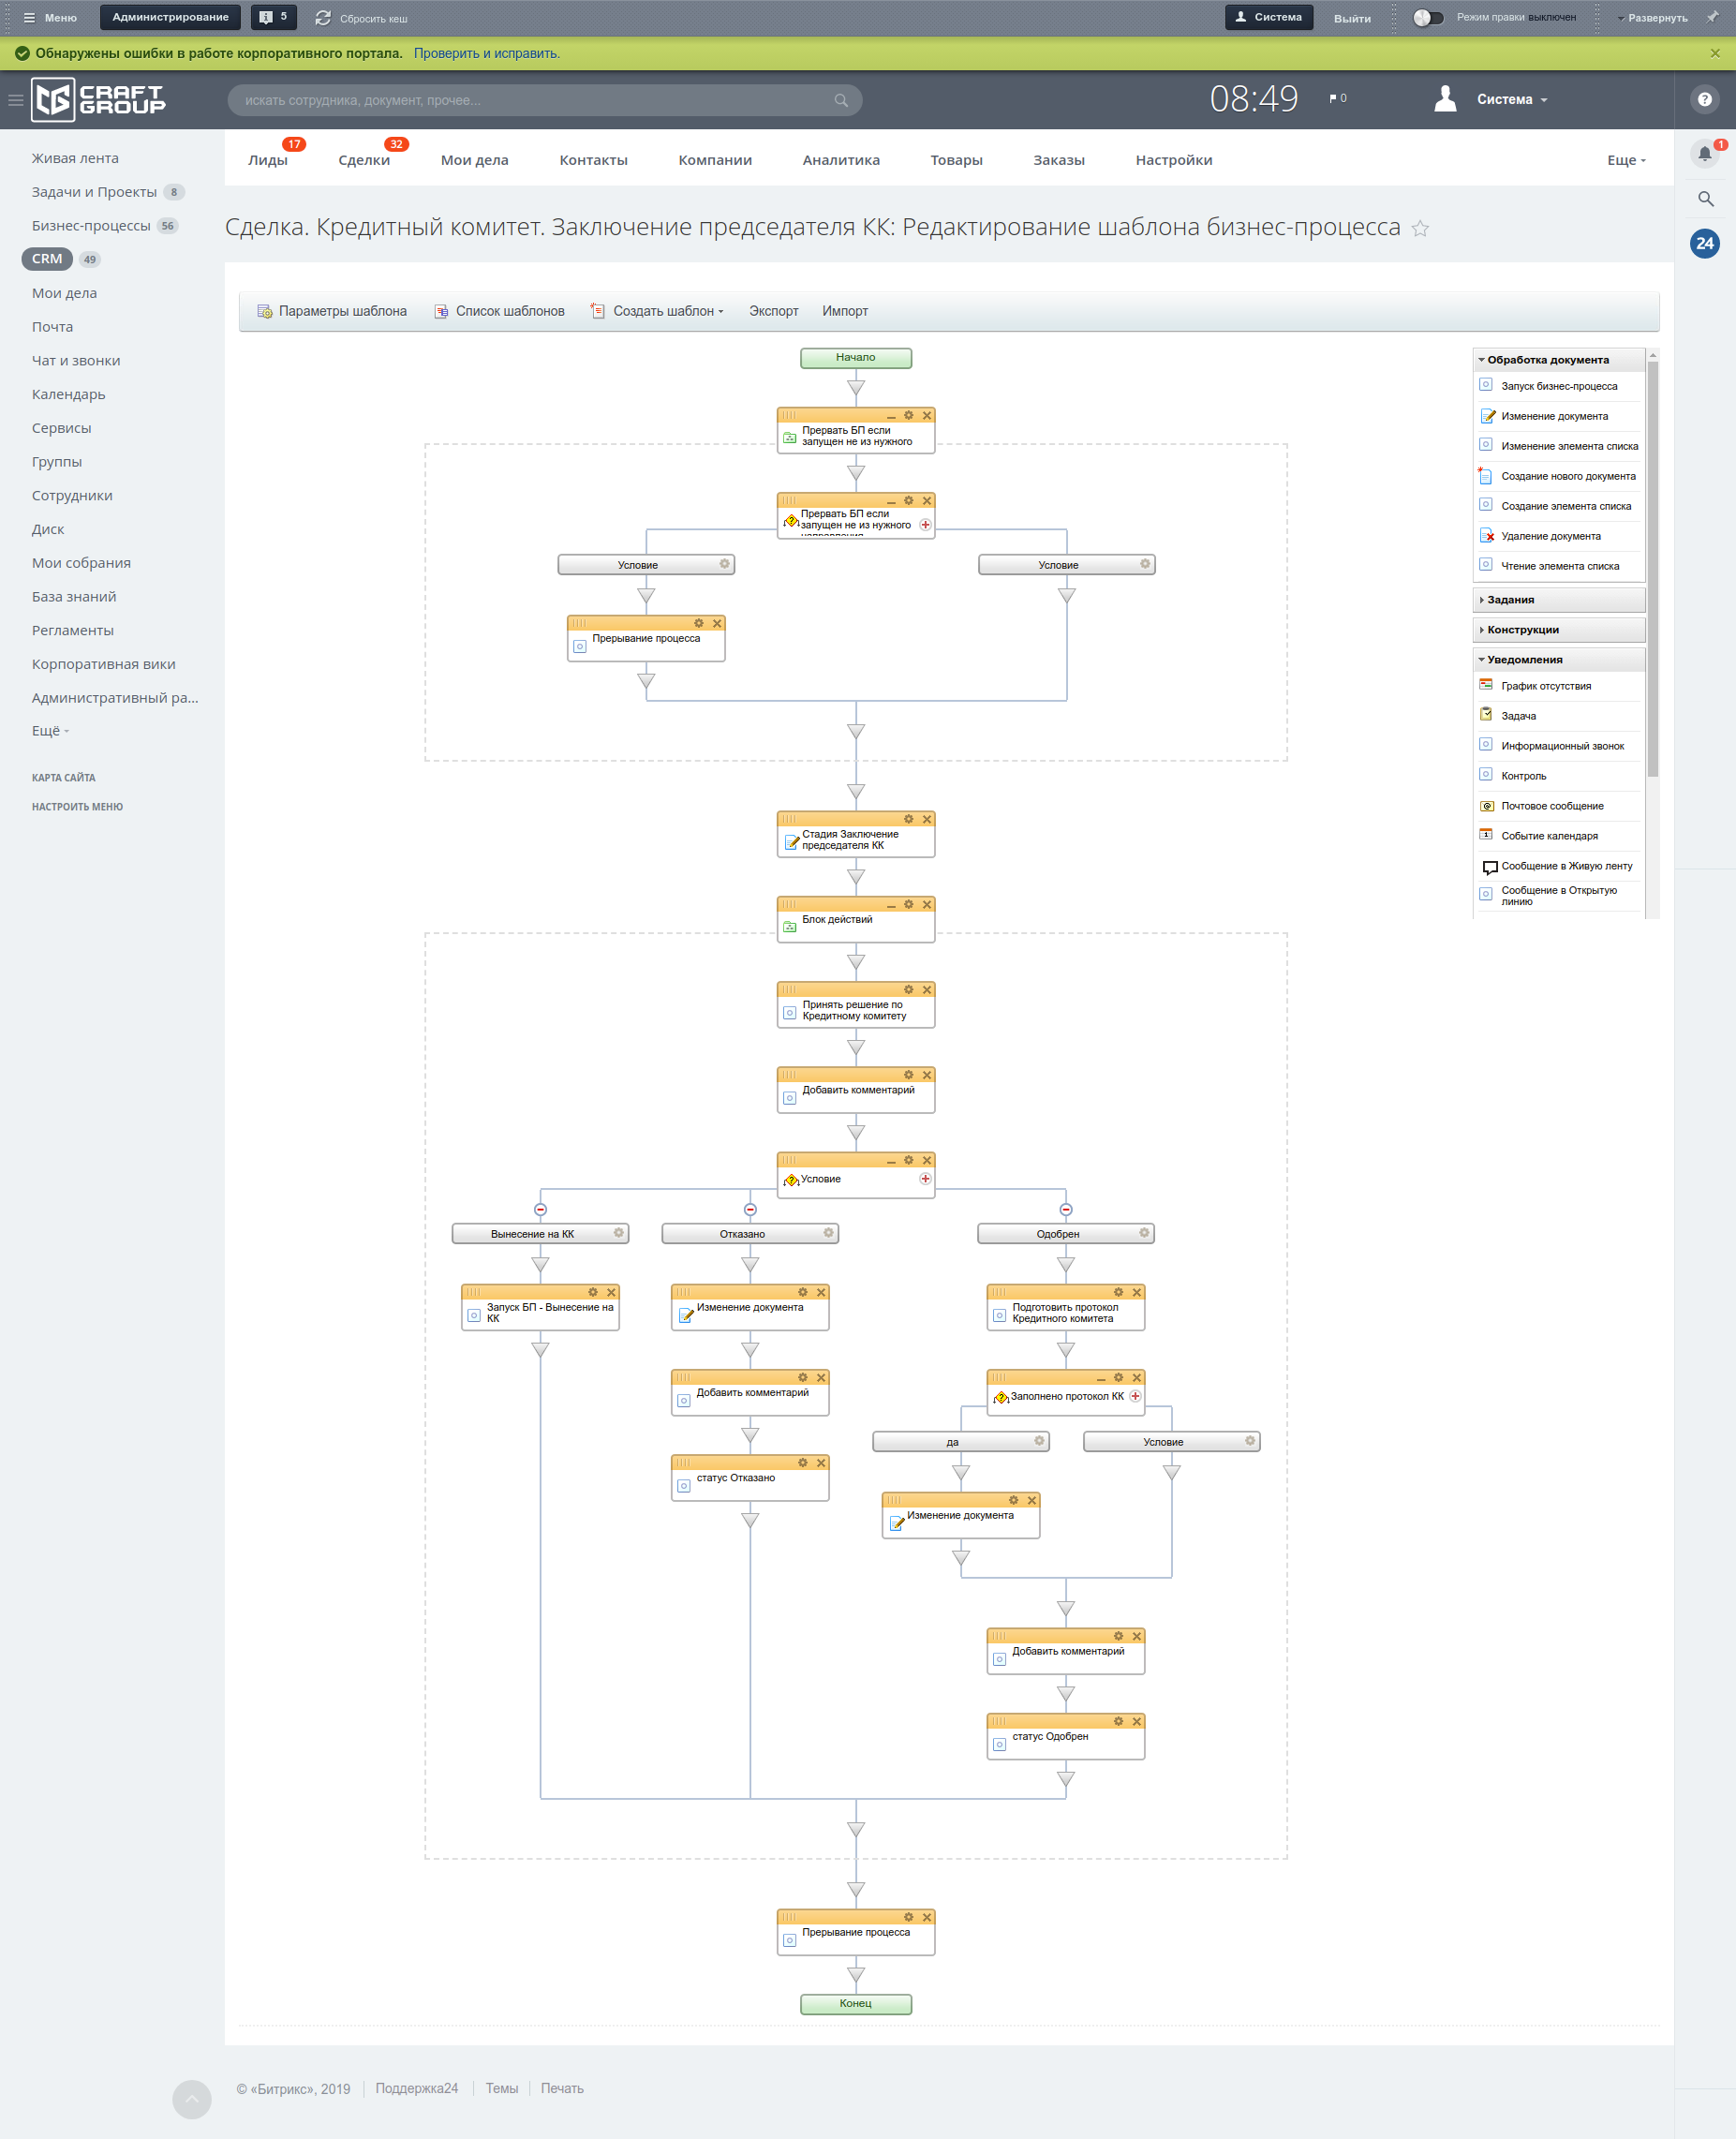This screenshot has height=2139, width=1736.
Task: Delete the 'статус Одобрен' activity block
Action: tap(1136, 1721)
